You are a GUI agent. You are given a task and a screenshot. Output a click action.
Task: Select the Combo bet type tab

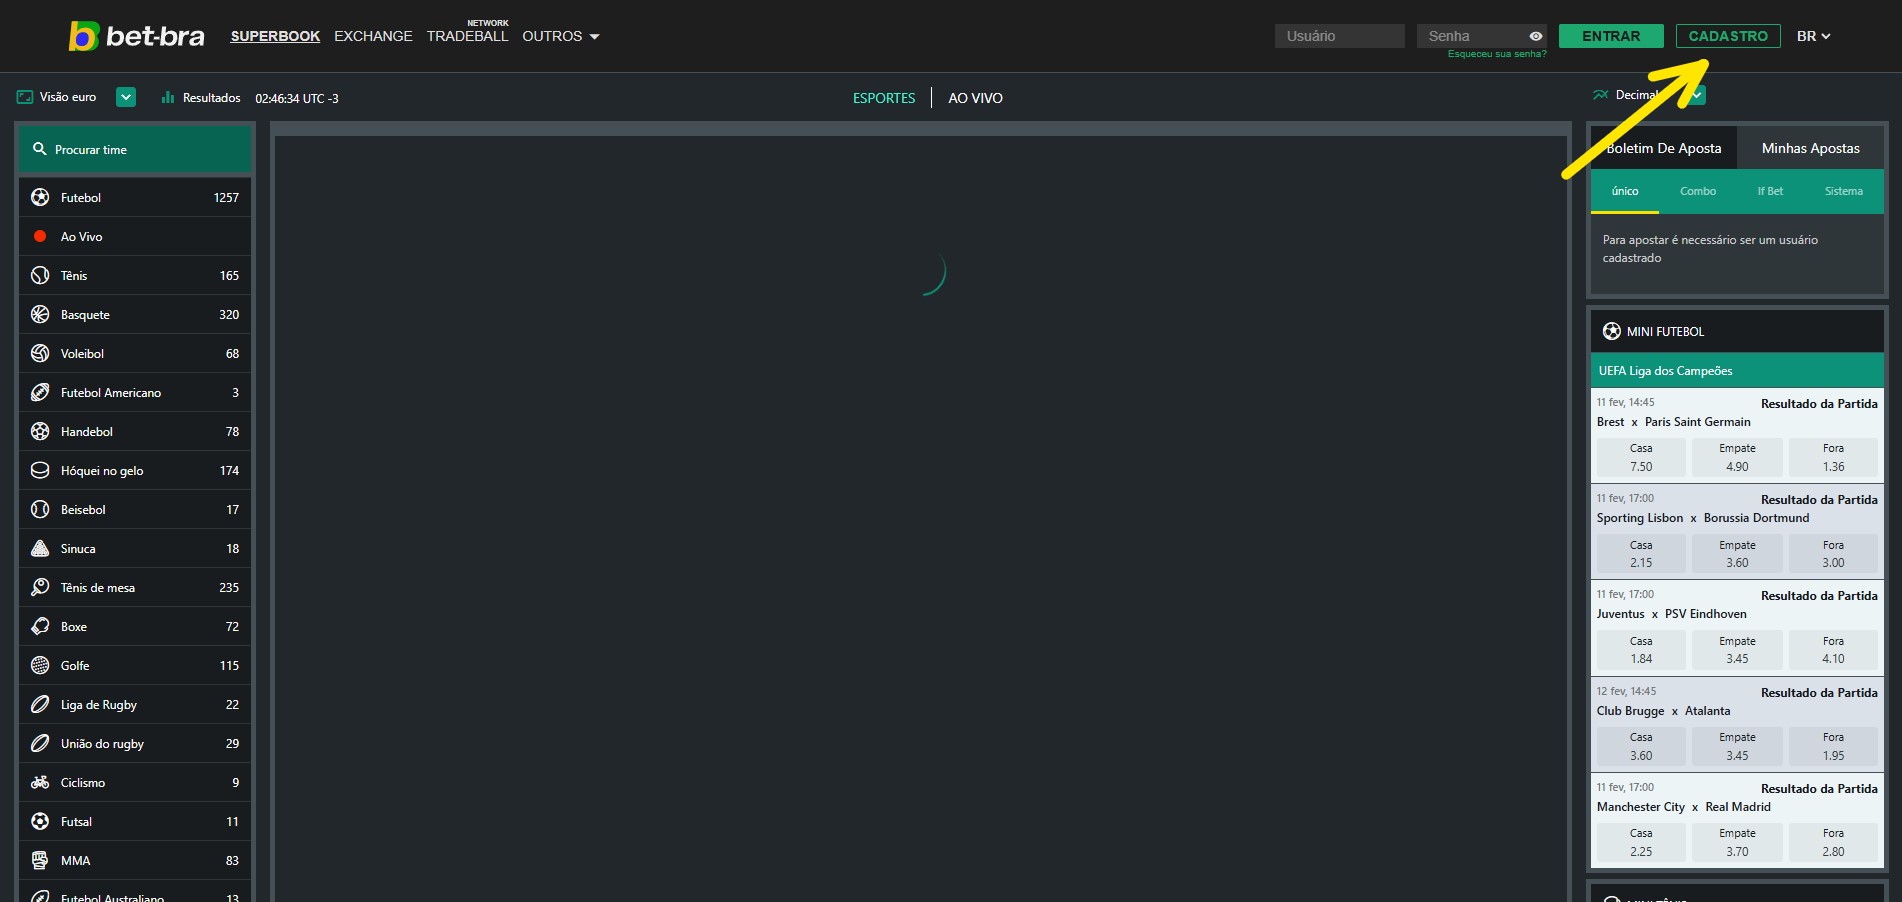(1698, 191)
